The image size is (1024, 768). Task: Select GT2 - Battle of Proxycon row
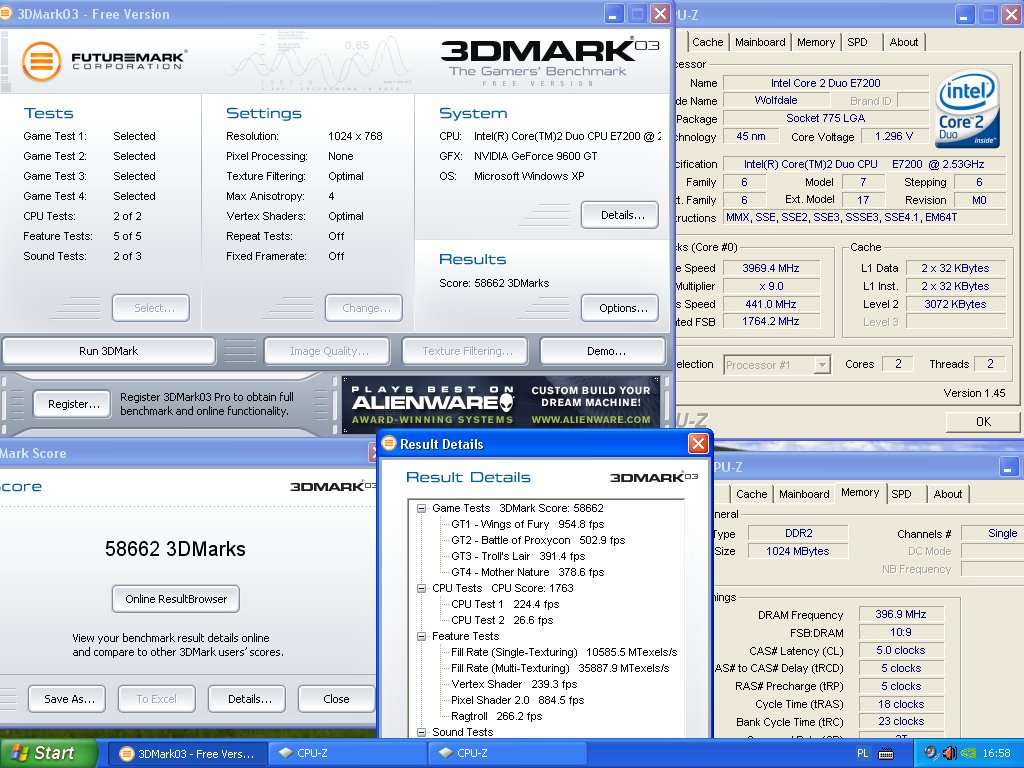click(537, 540)
